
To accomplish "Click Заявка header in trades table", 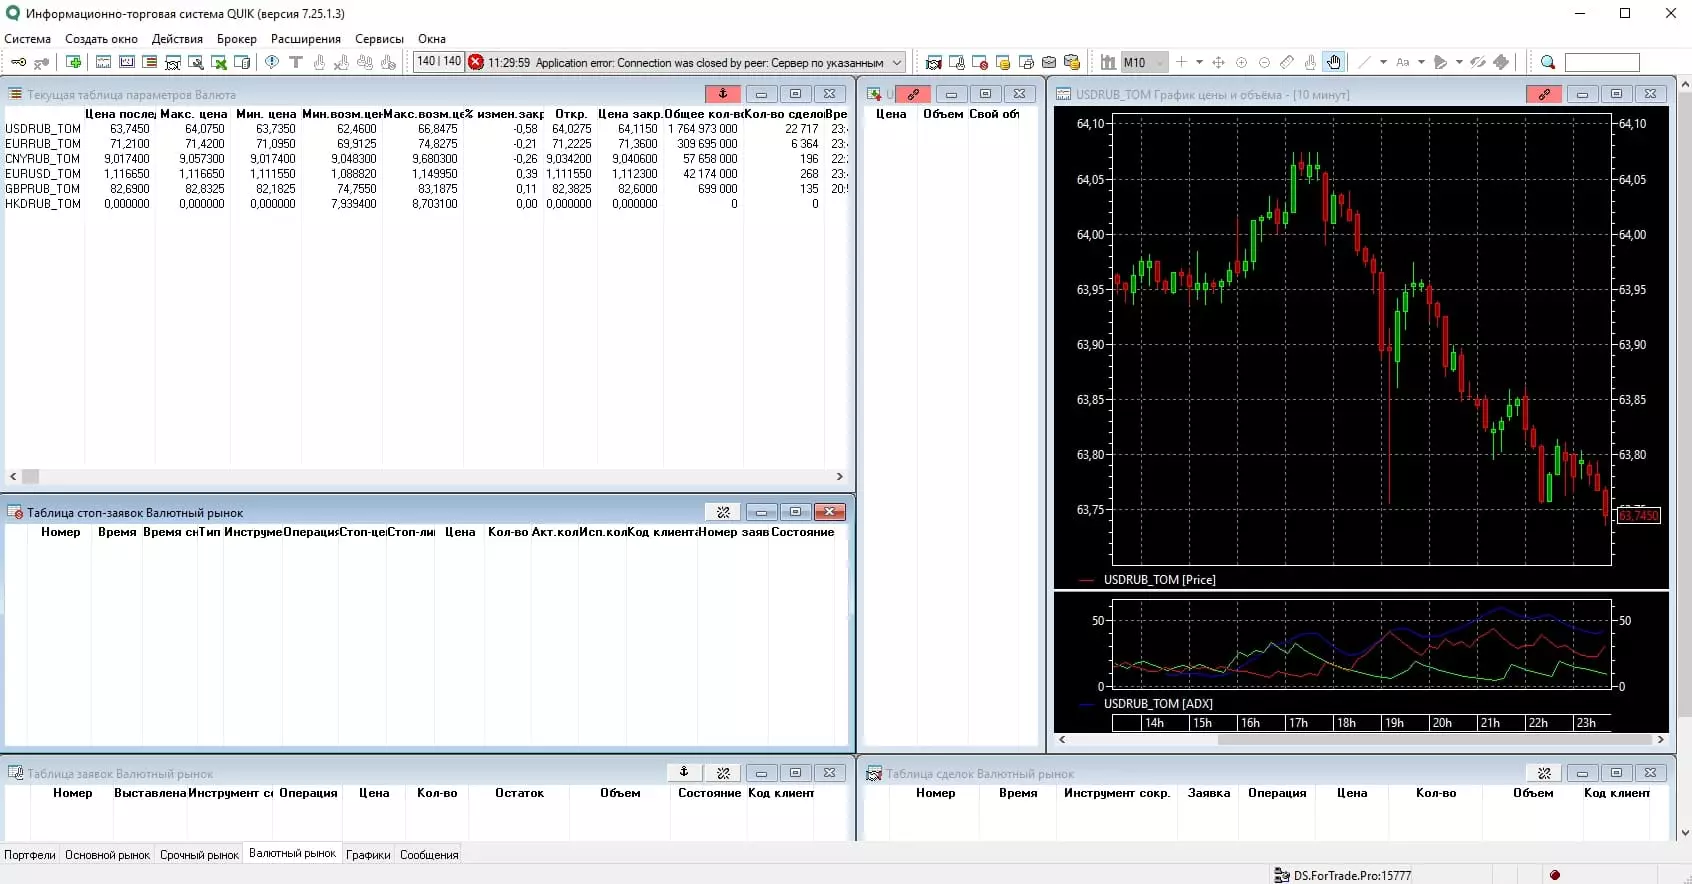I will 1208,793.
